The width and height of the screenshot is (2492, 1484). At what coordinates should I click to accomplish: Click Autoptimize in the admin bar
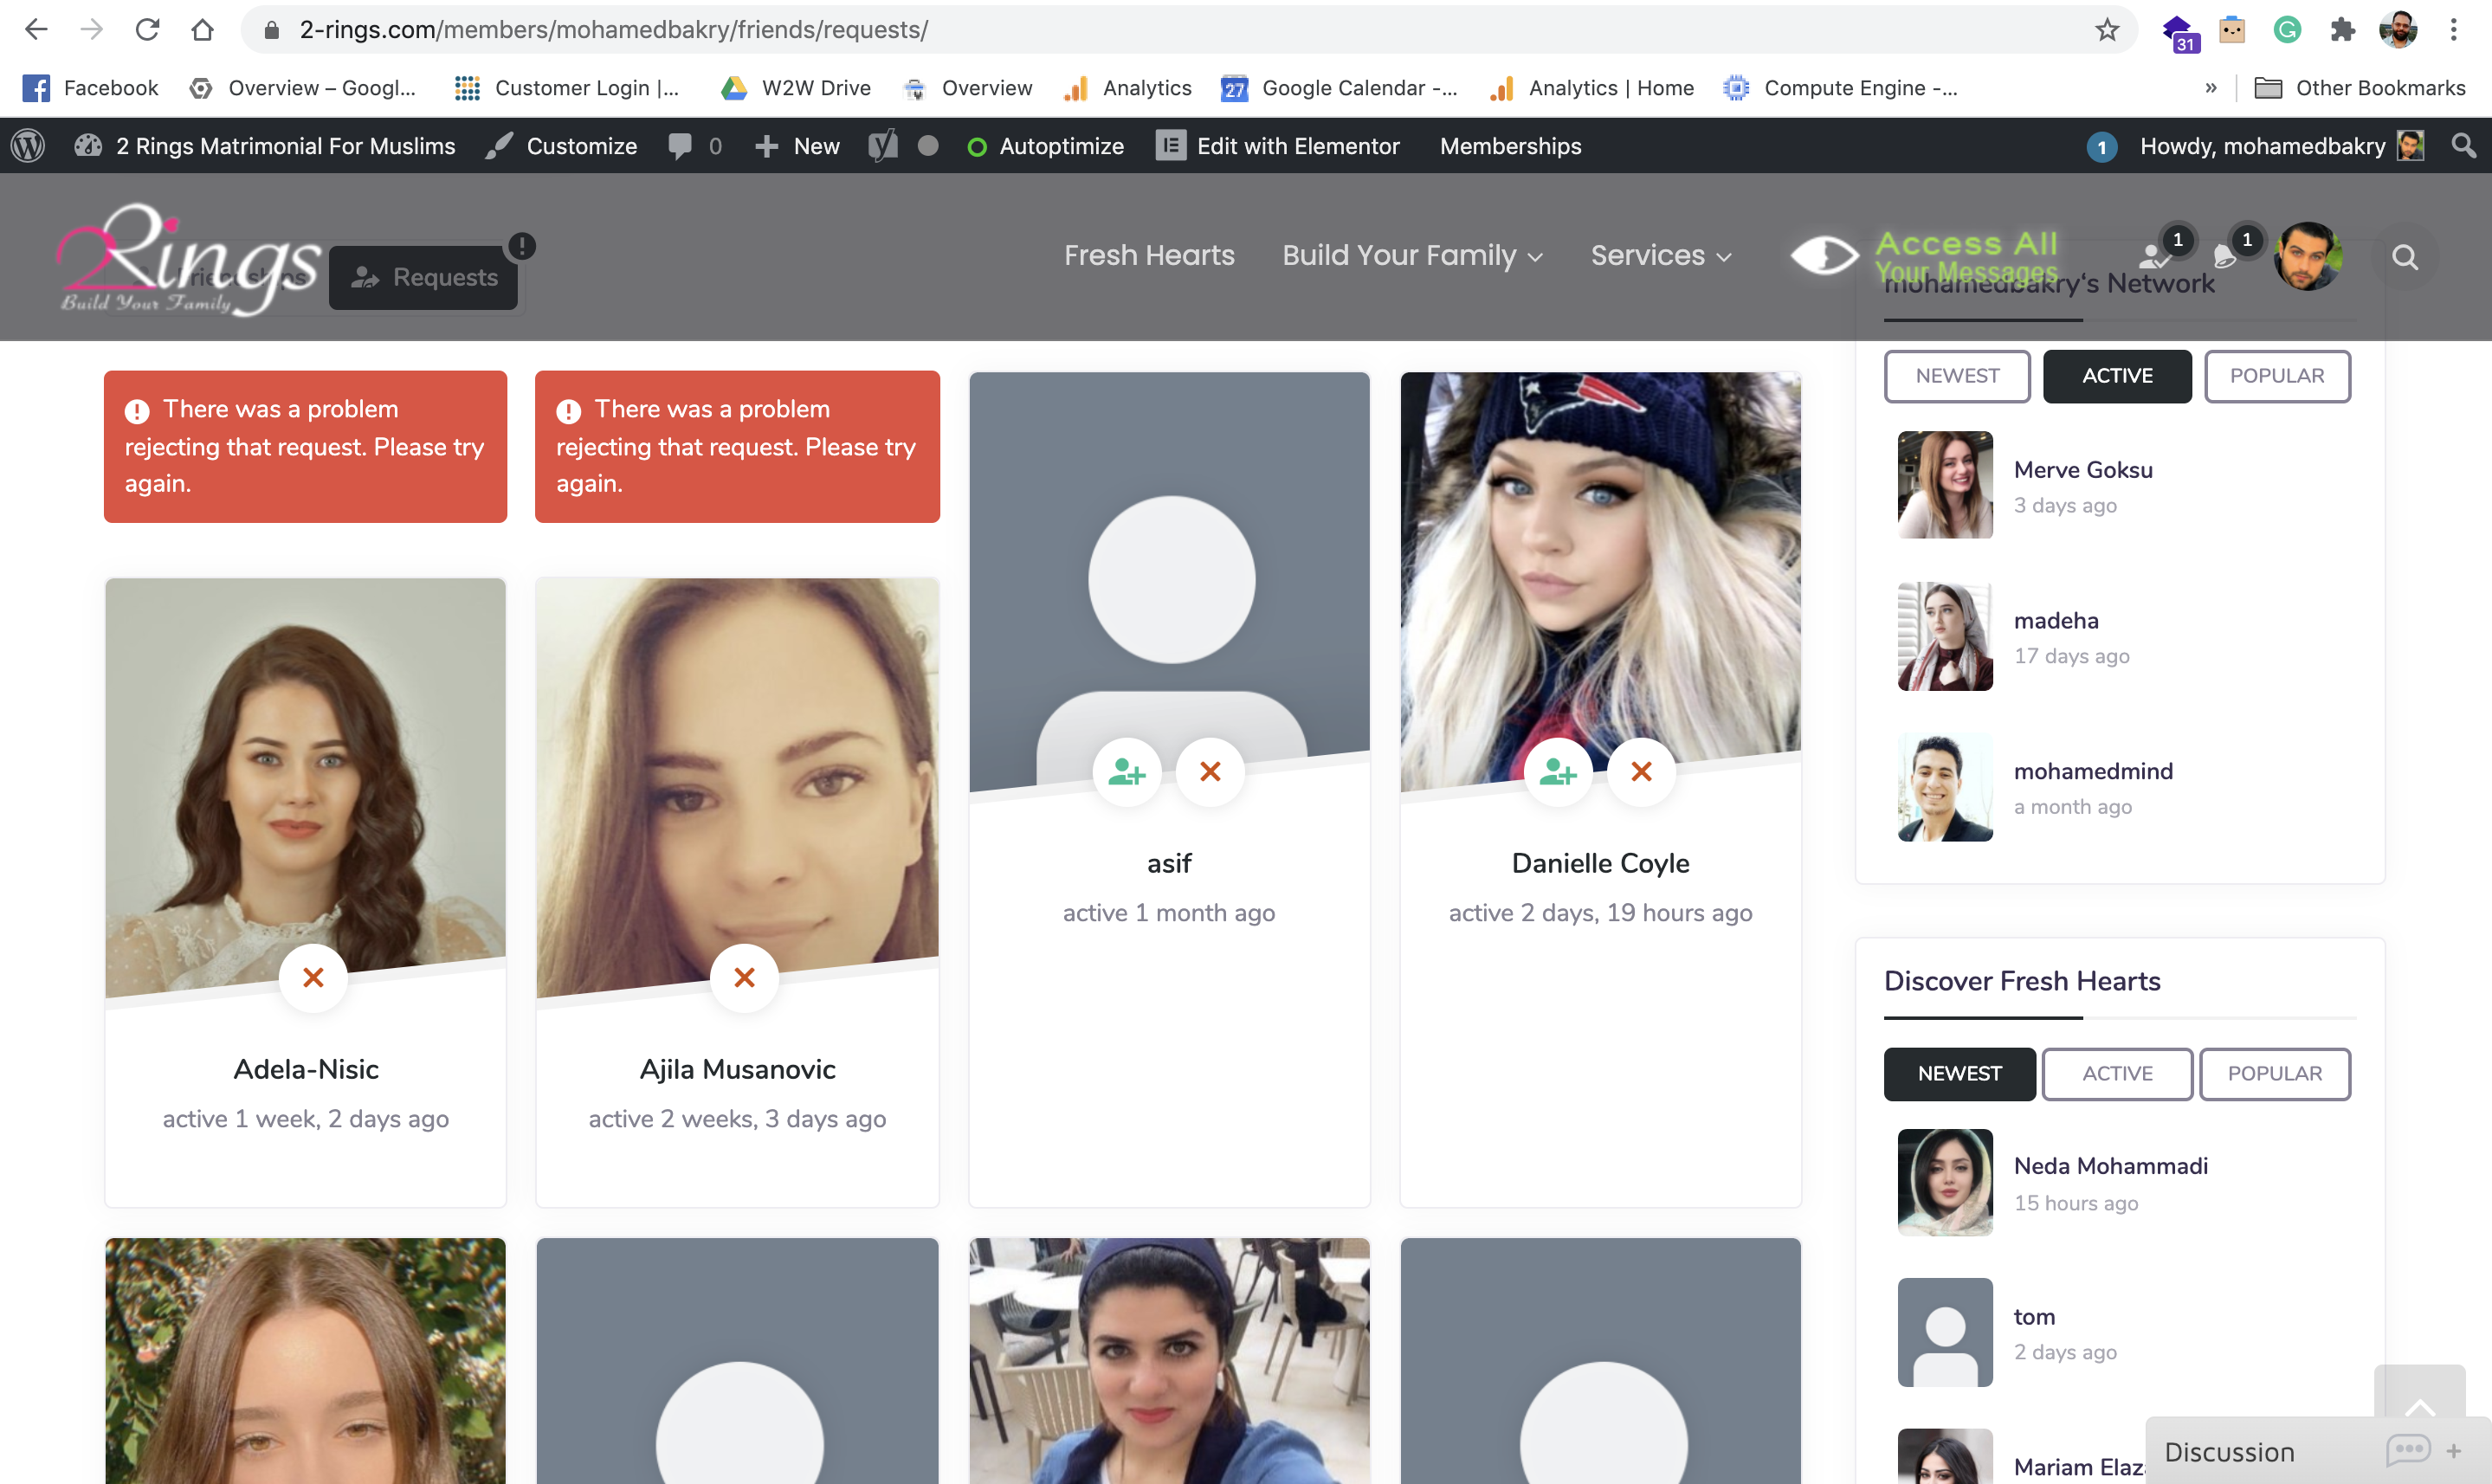1046,146
